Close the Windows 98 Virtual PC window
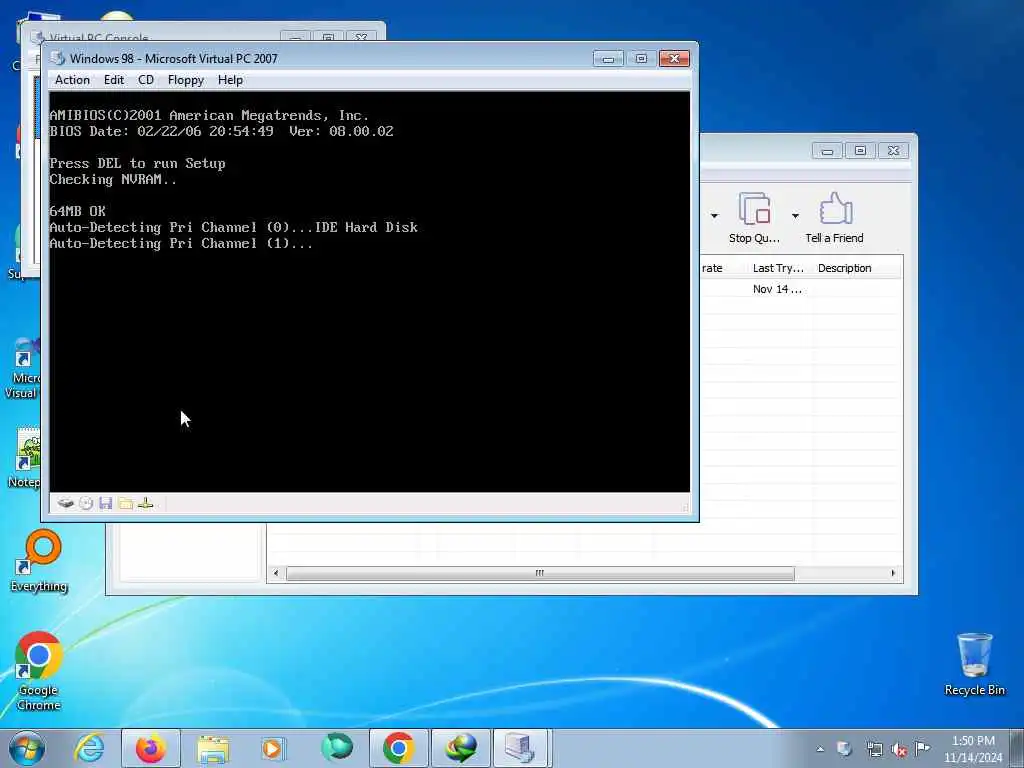The image size is (1024, 768). (x=675, y=59)
